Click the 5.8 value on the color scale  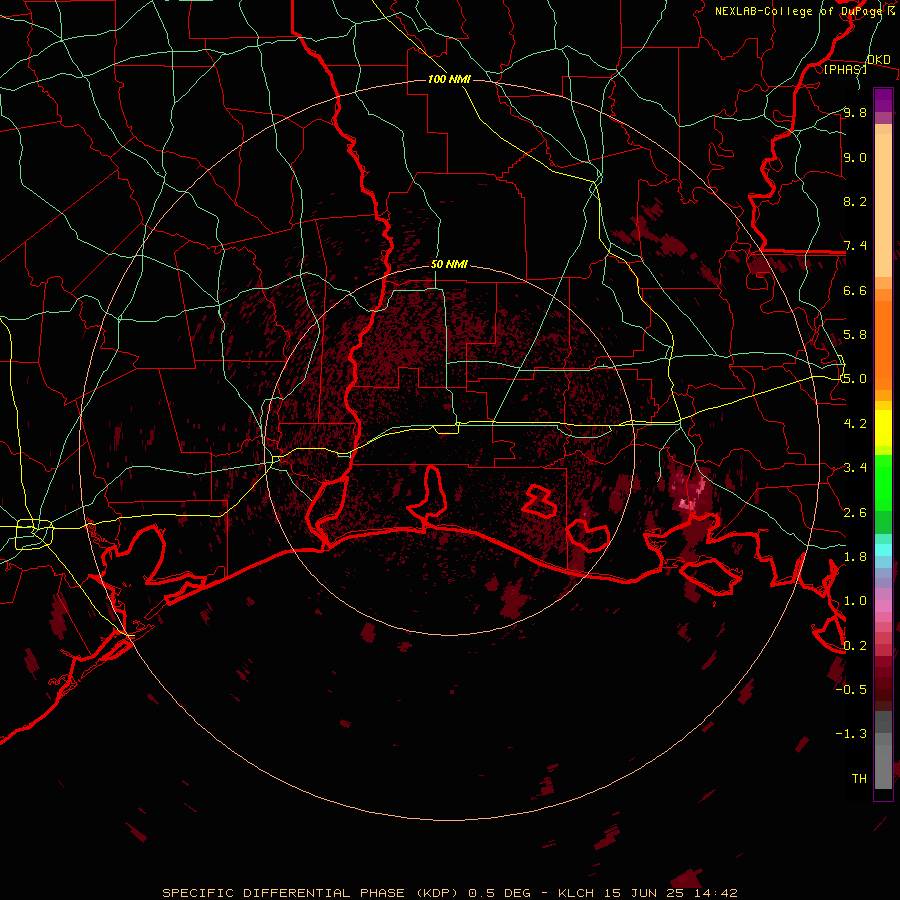click(855, 335)
